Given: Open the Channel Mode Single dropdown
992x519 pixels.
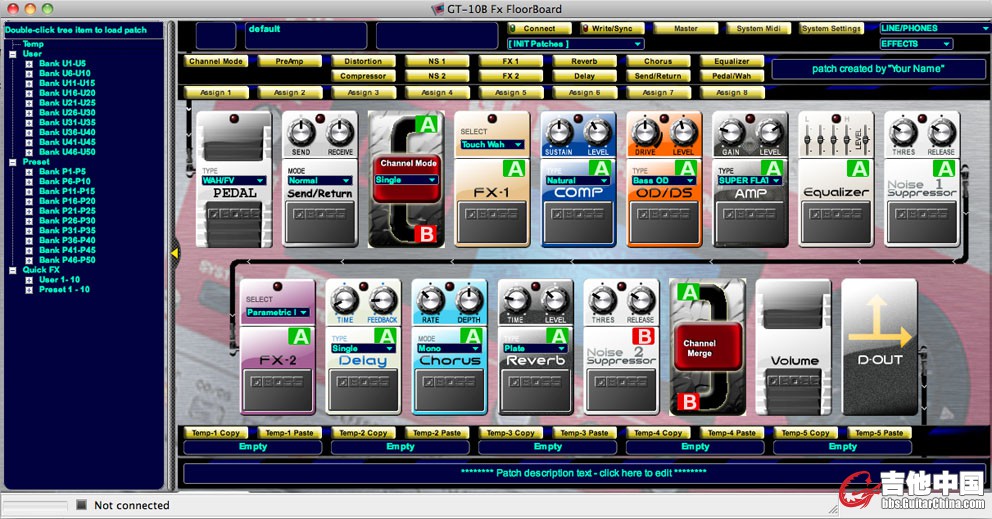Looking at the screenshot, I should pyautogui.click(x=406, y=180).
